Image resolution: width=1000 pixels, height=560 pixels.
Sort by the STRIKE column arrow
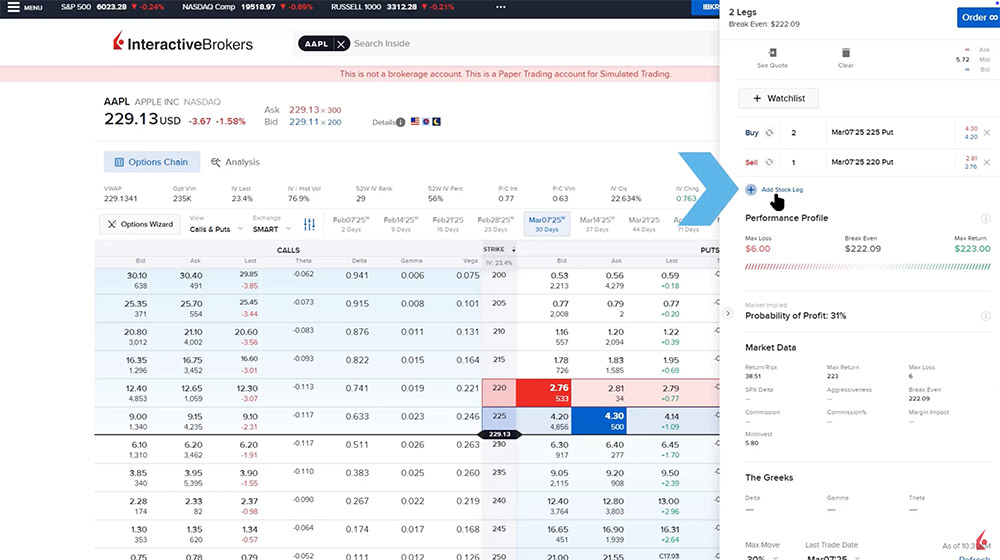[513, 249]
